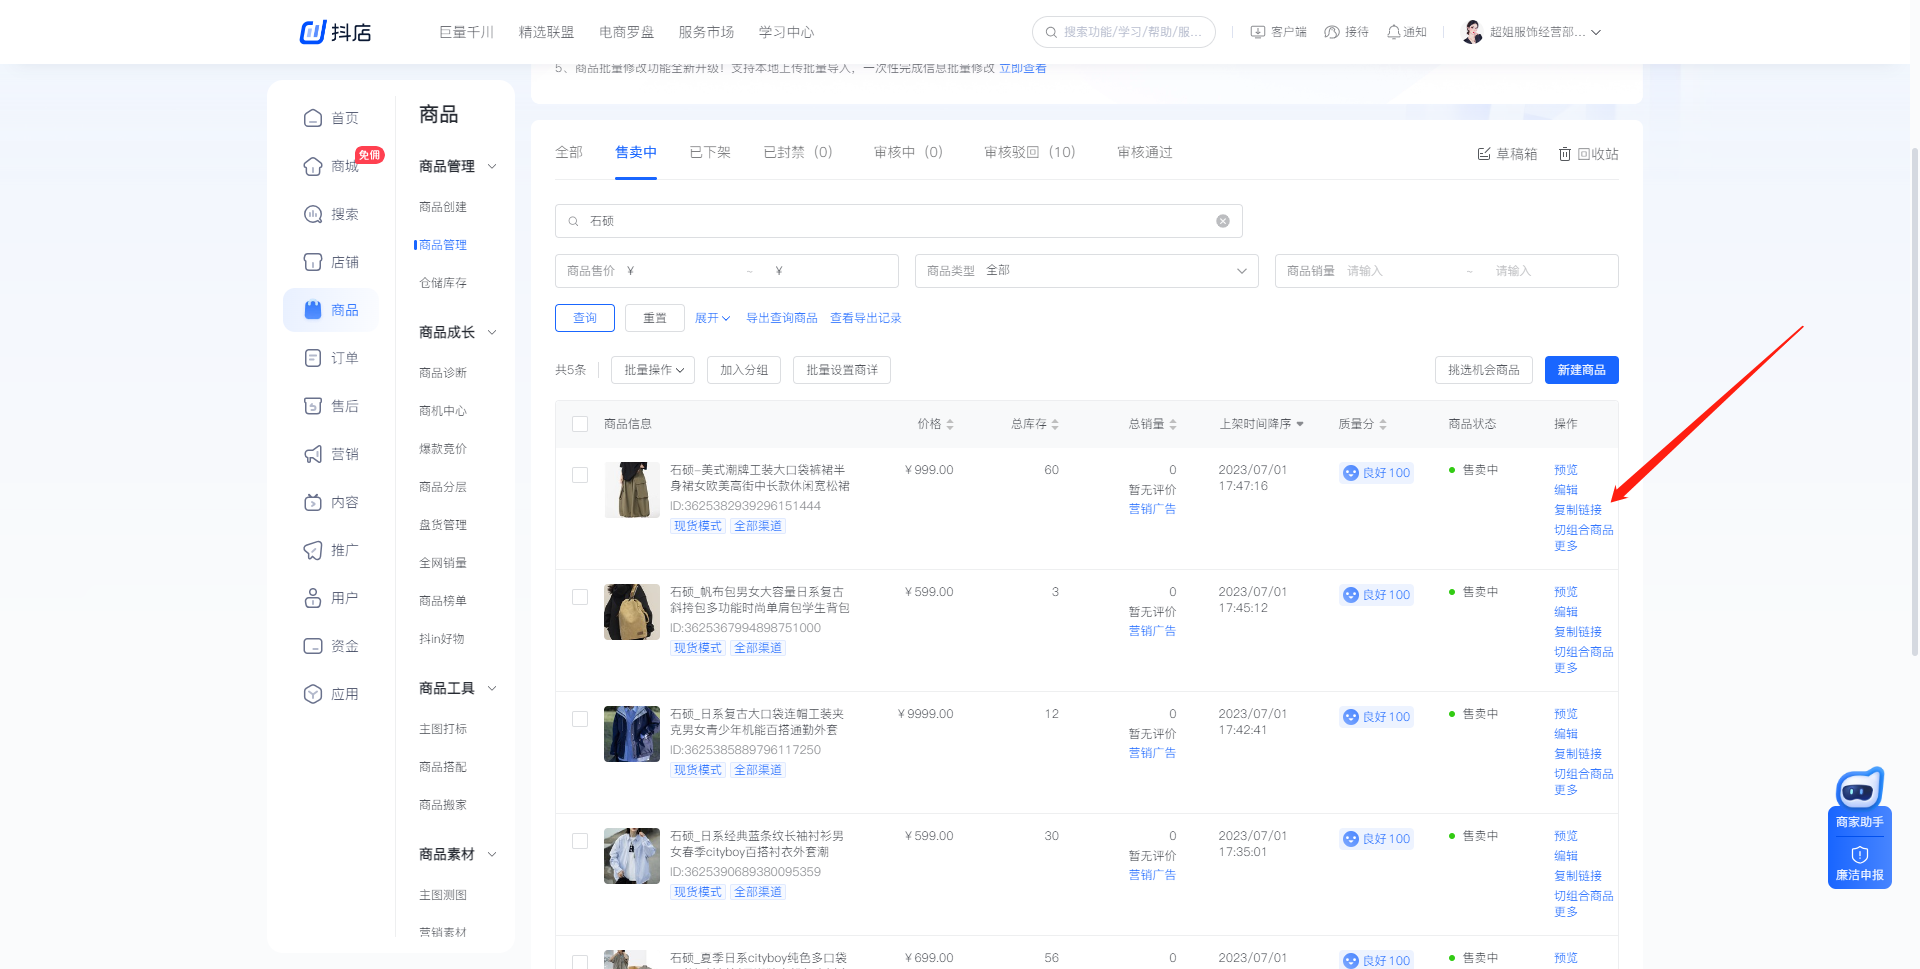Viewport: 1920px width, 969px height.
Task: Click cargo skirt product thumbnail
Action: tap(632, 490)
